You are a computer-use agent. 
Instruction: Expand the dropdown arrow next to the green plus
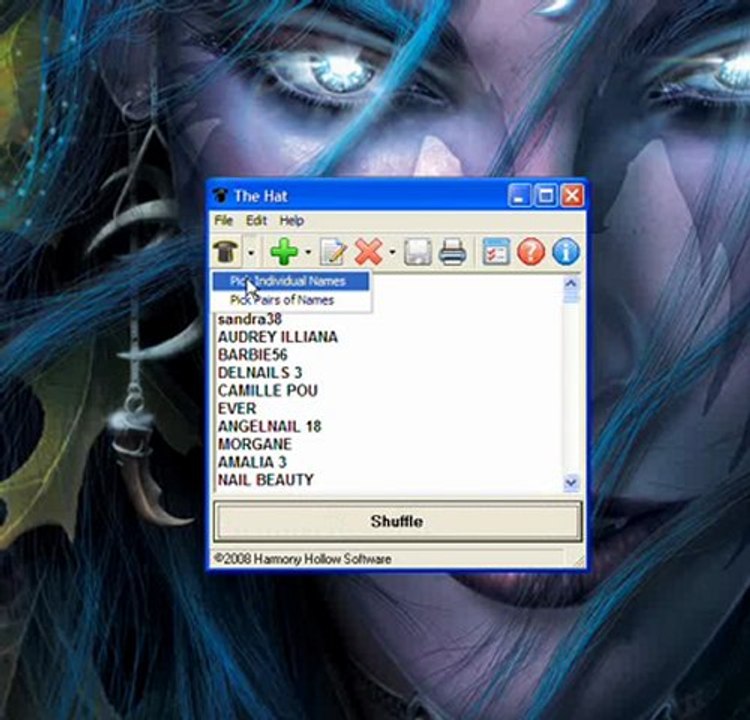[308, 252]
